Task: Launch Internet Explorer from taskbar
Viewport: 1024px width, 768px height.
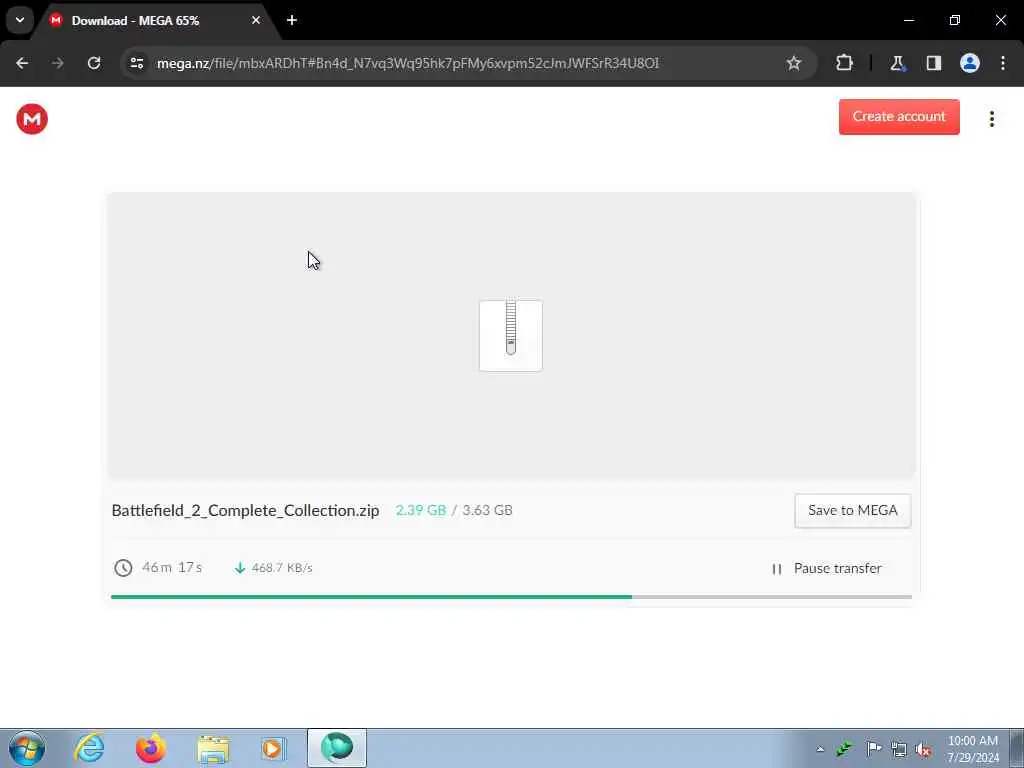Action: pyautogui.click(x=89, y=748)
